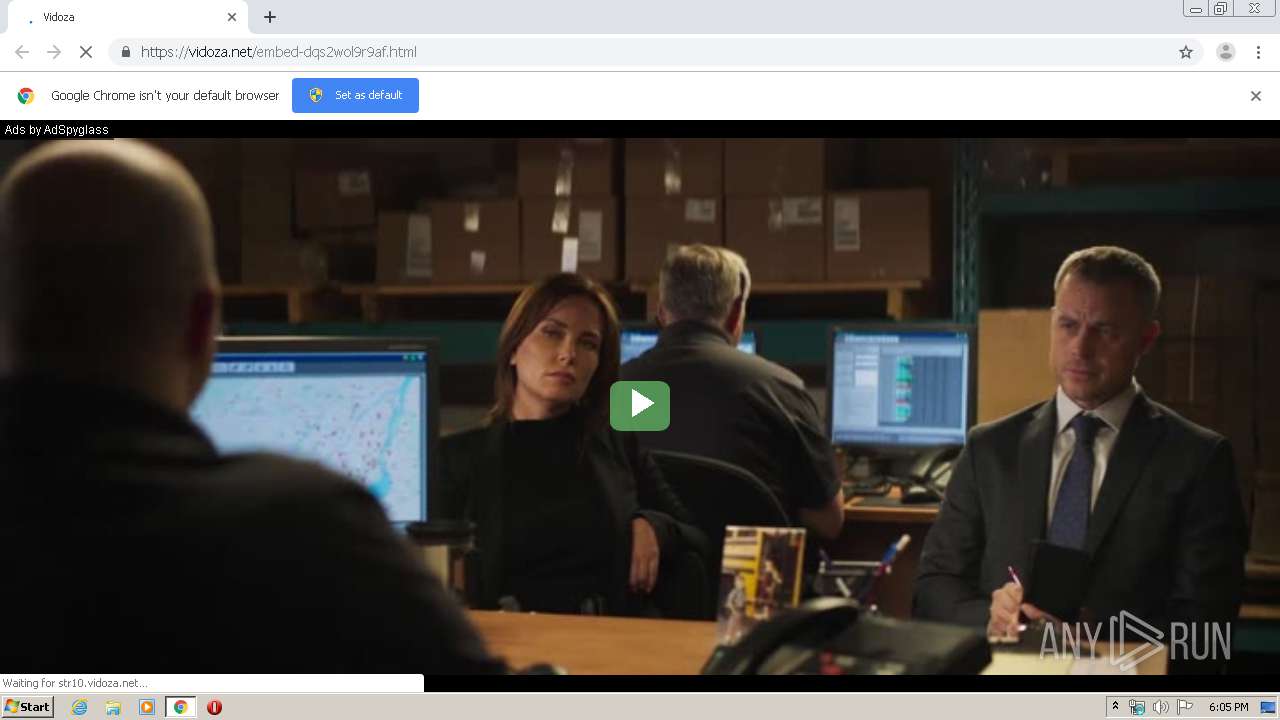Open Windows Media Player from taskbar
Image resolution: width=1280 pixels, height=720 pixels.
coord(147,707)
